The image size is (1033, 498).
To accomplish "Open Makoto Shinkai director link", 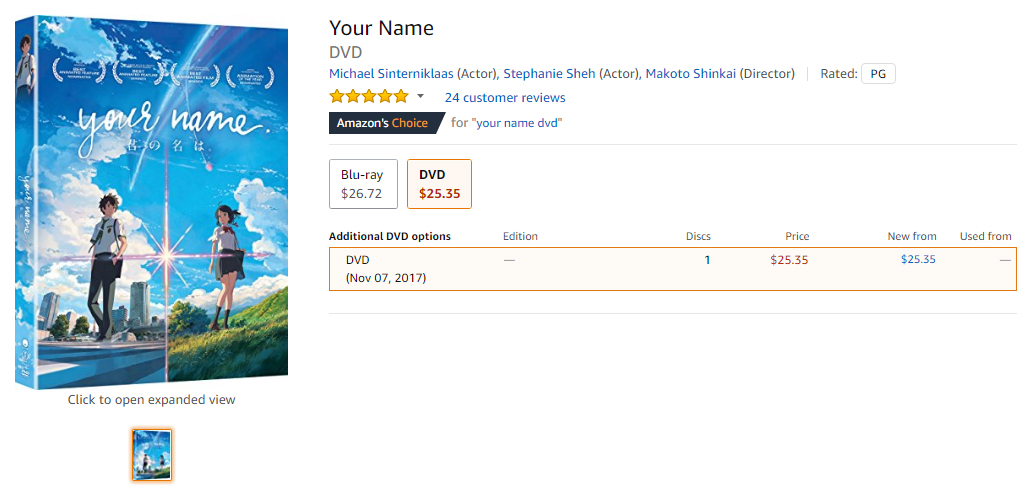I will pos(691,74).
